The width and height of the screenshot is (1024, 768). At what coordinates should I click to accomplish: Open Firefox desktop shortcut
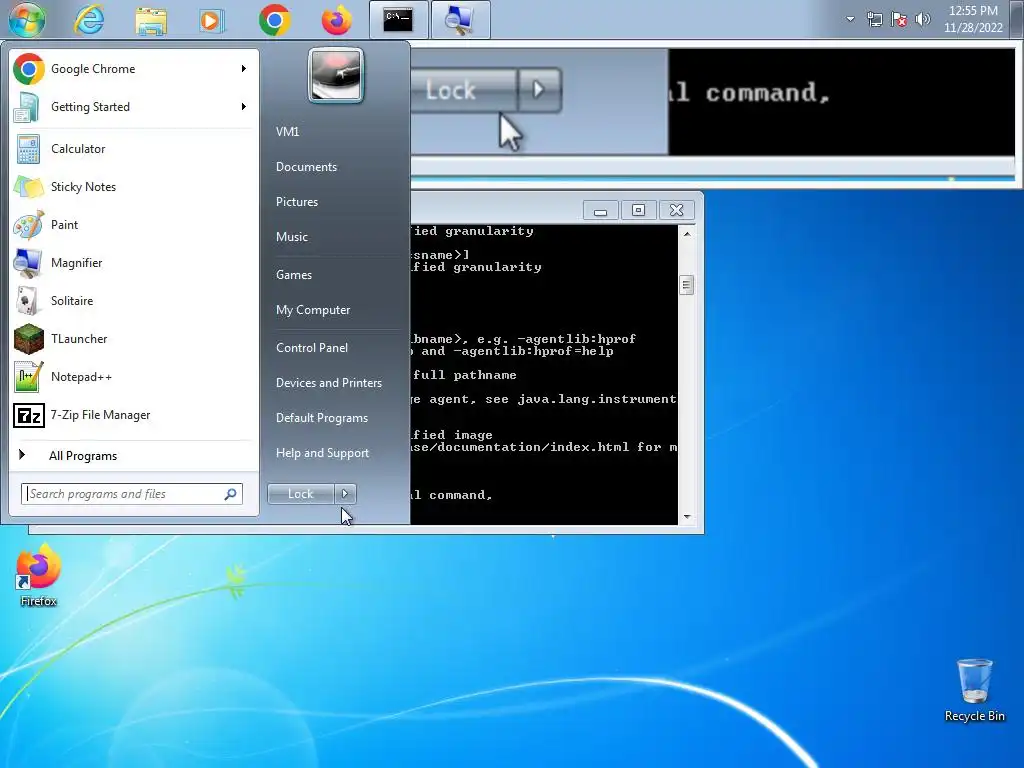pyautogui.click(x=39, y=576)
